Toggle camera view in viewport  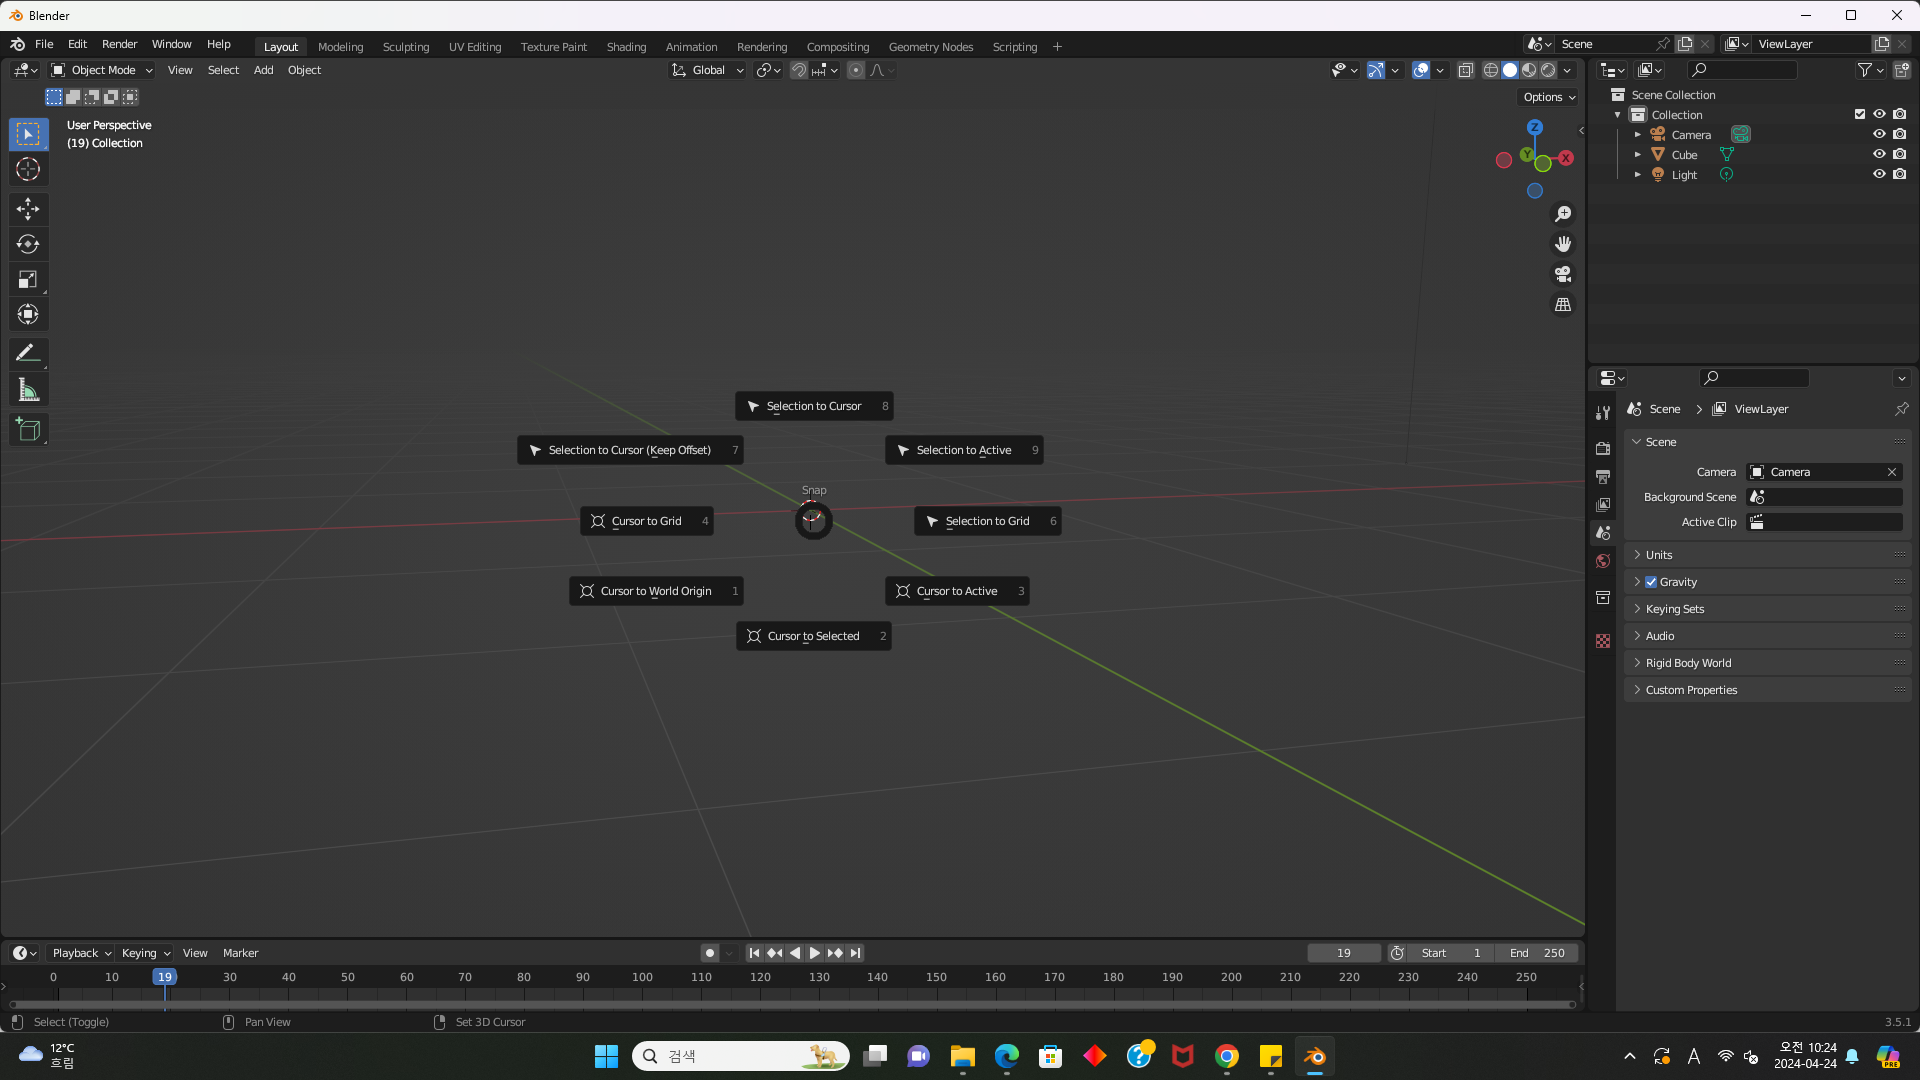point(1563,274)
